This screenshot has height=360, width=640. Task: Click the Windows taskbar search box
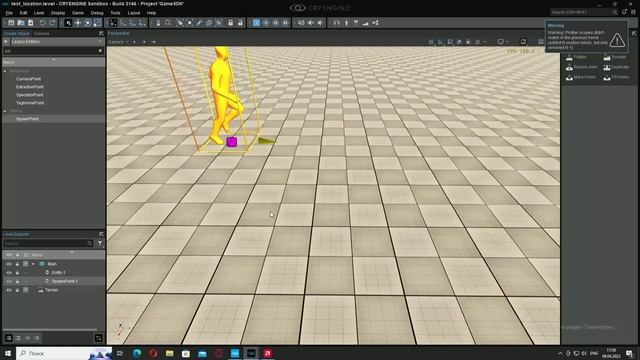(x=64, y=353)
